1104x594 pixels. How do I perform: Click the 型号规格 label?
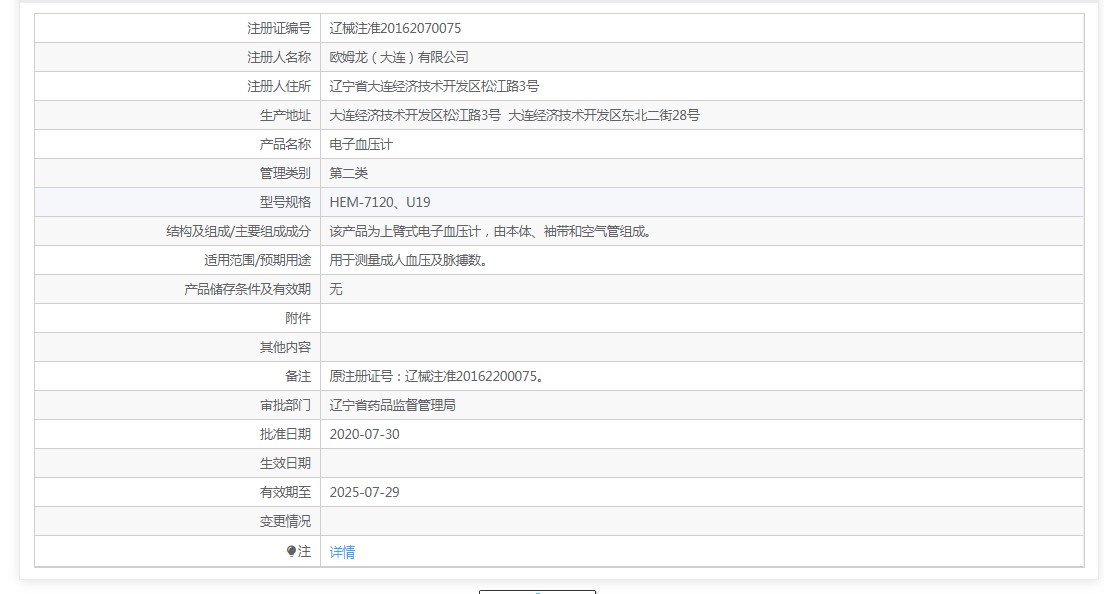285,202
